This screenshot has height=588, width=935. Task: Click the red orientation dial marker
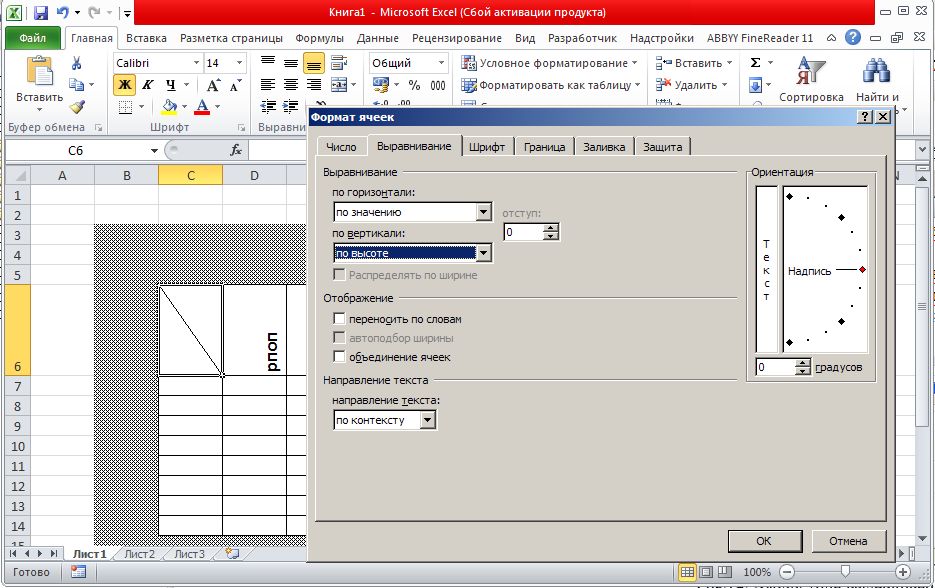pos(862,270)
